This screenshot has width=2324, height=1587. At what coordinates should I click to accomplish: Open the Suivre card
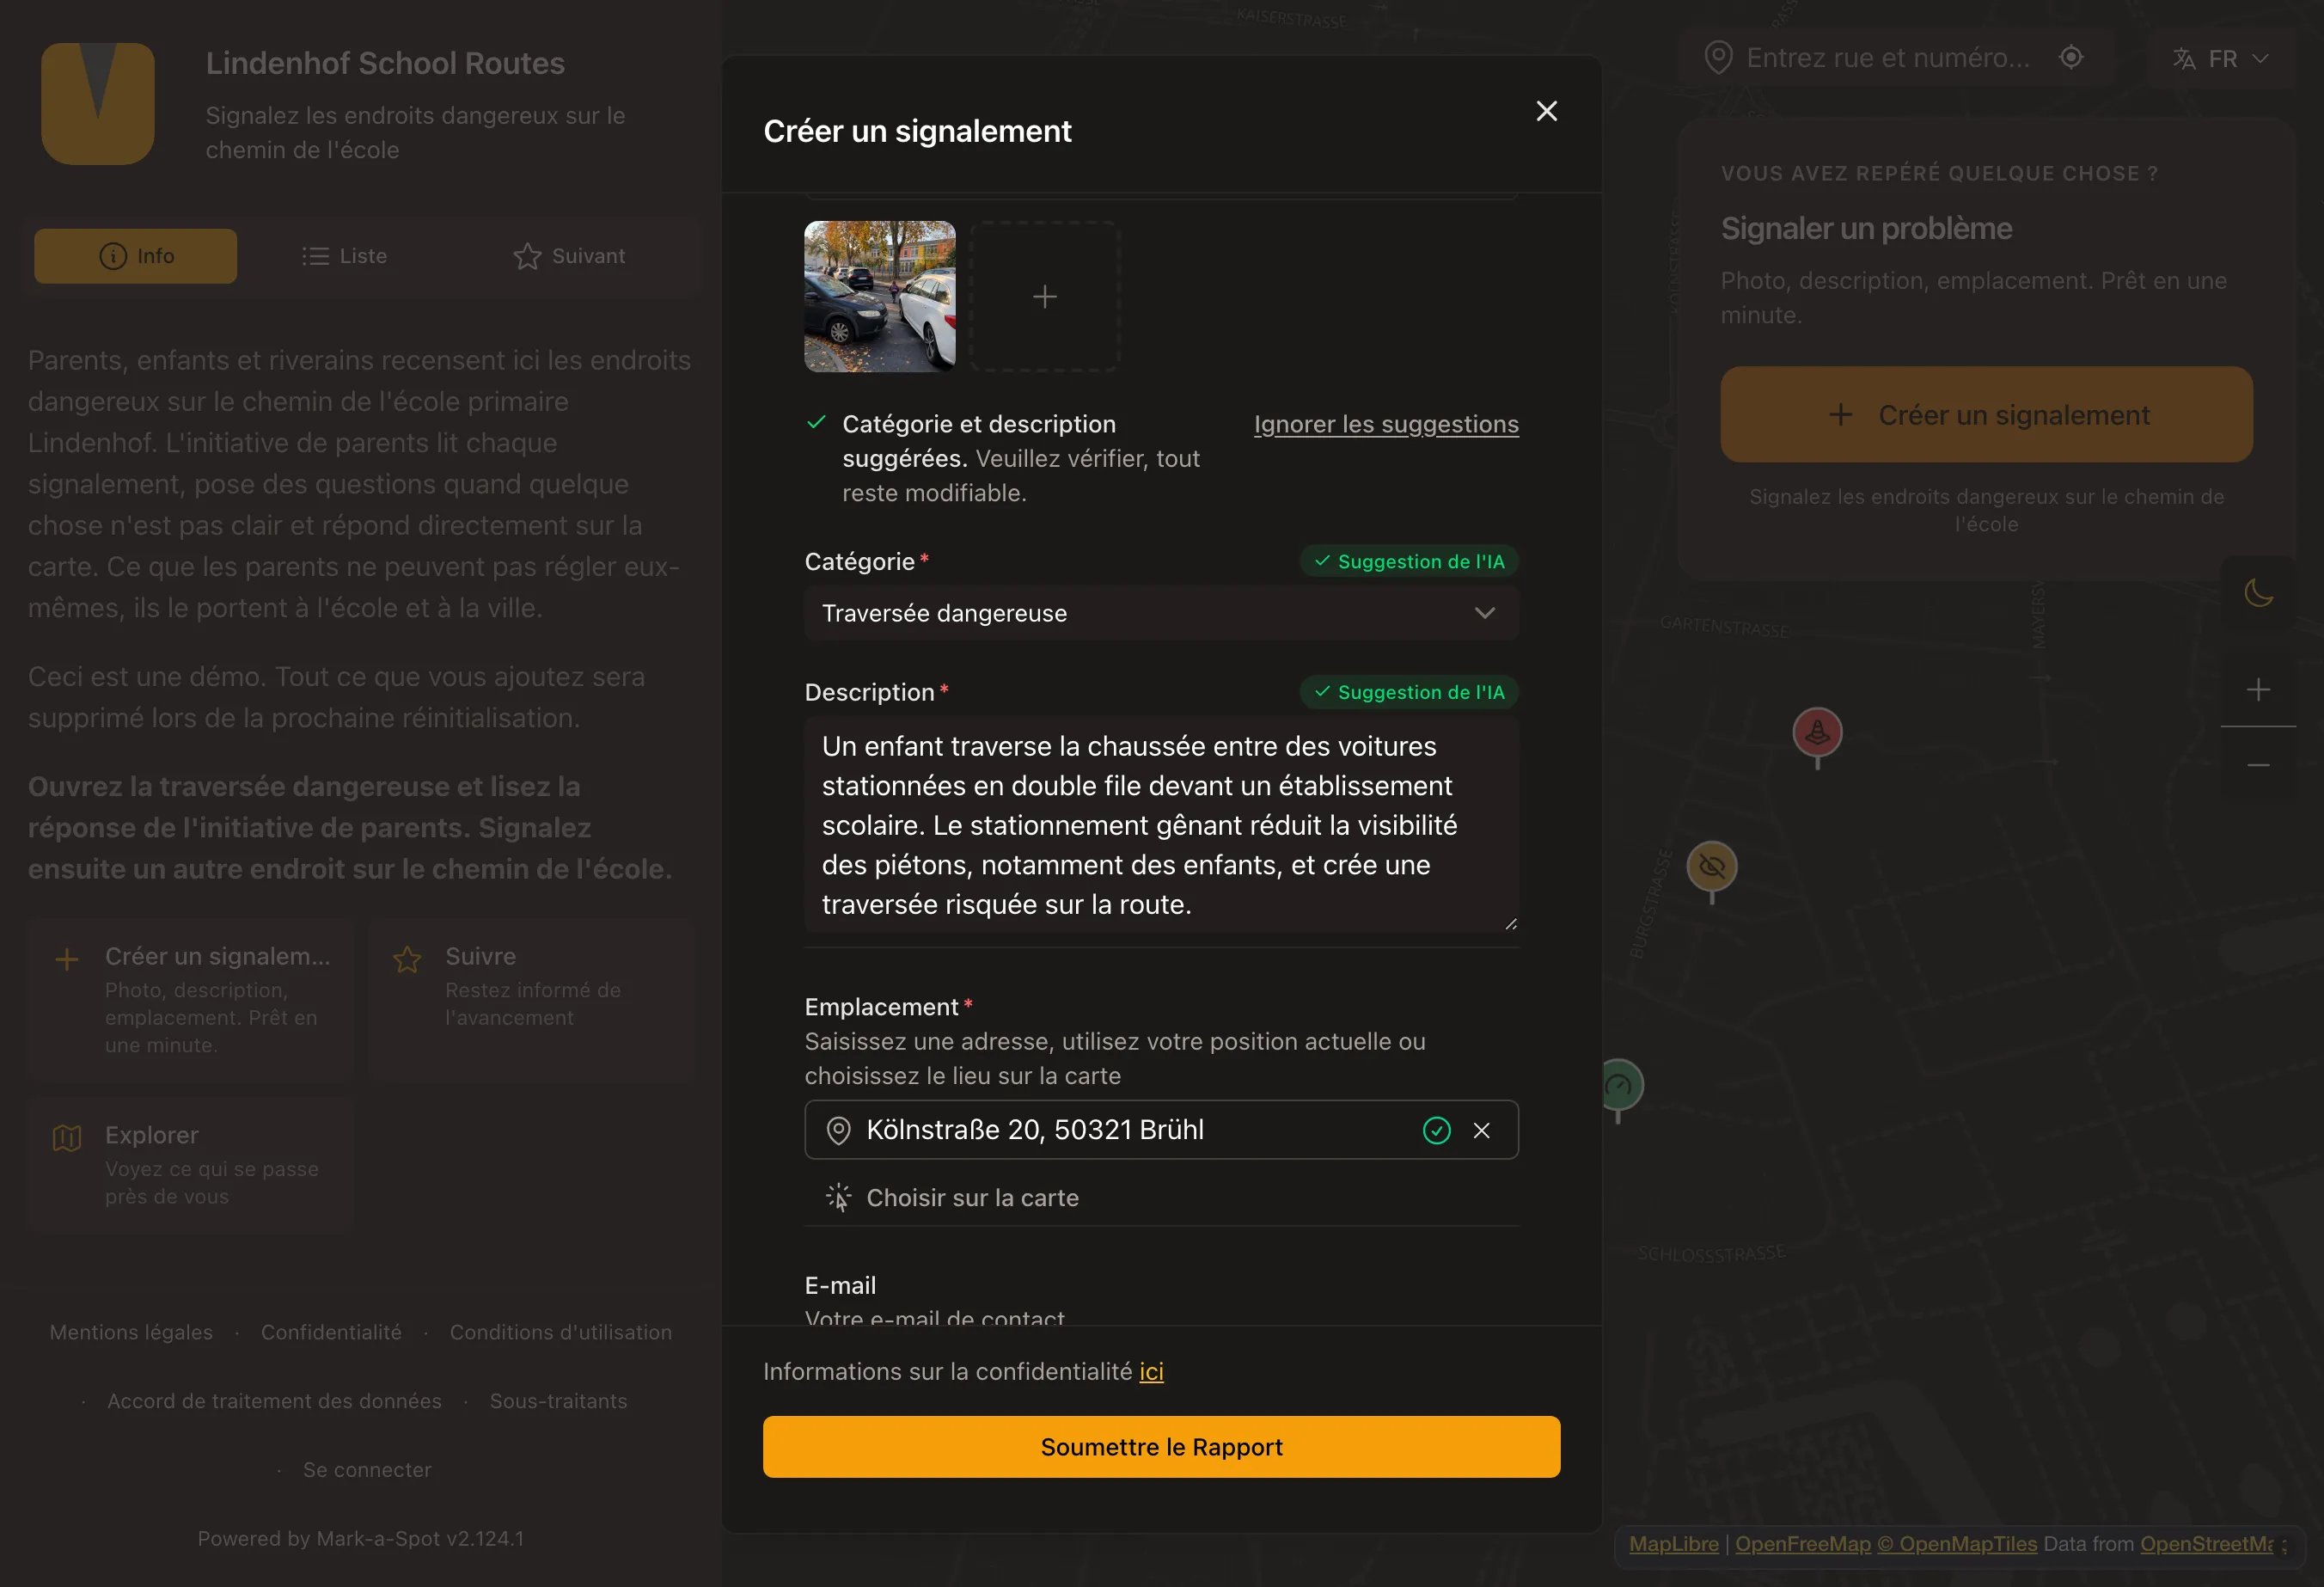pos(531,1000)
